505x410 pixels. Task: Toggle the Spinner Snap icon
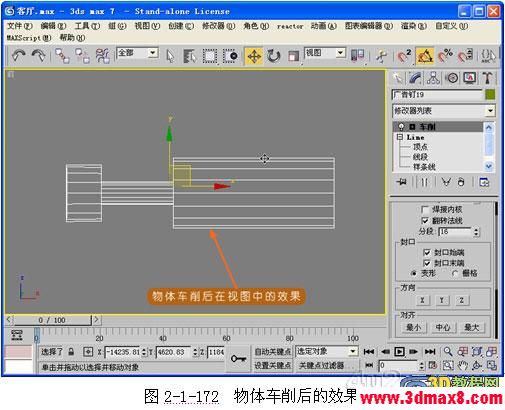tap(465, 56)
